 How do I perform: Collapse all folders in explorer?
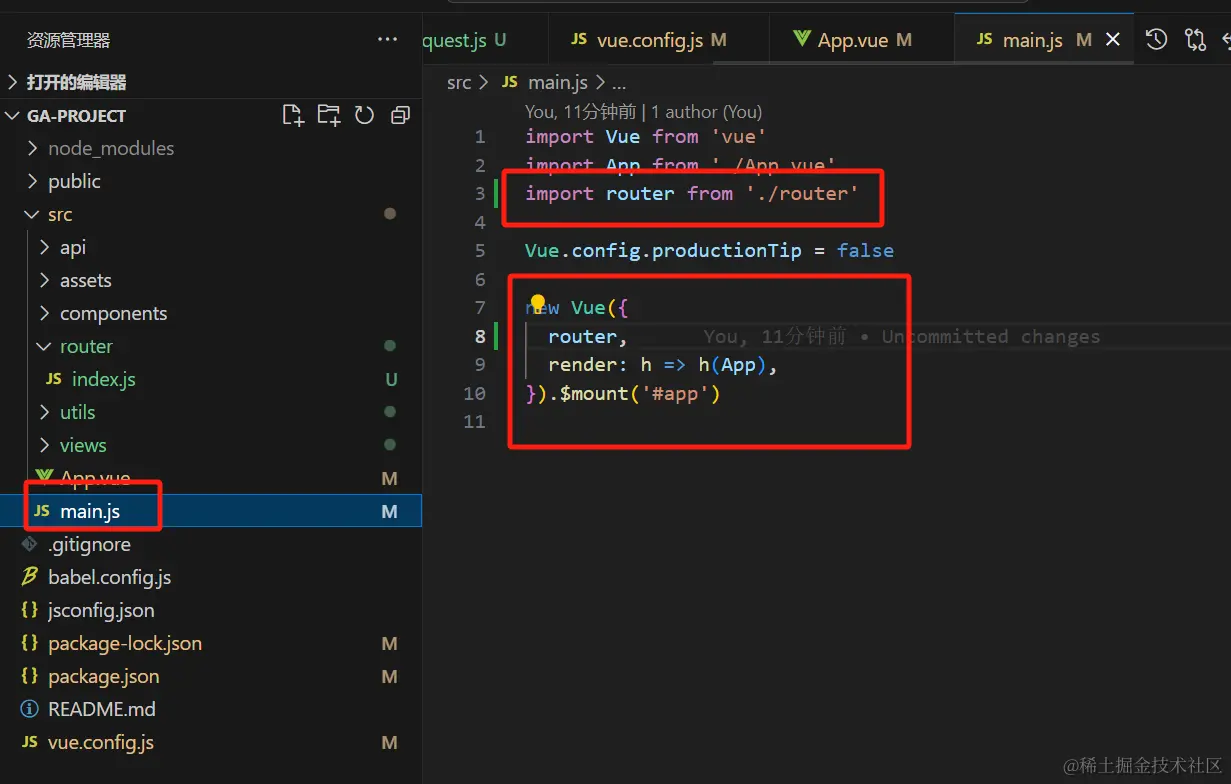400,116
